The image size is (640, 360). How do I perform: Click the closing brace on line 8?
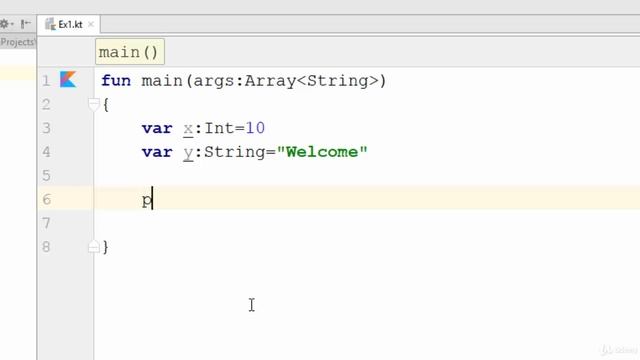pos(106,247)
